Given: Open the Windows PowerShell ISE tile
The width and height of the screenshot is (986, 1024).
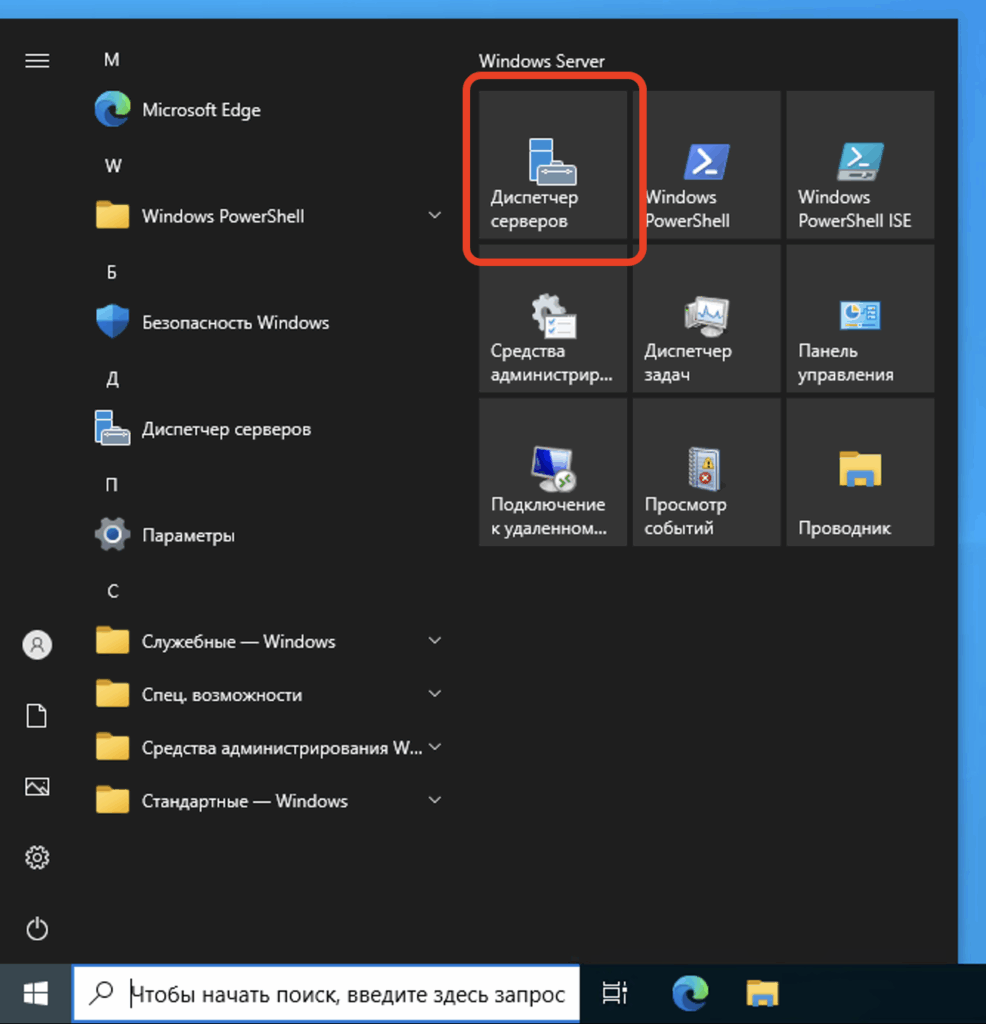Looking at the screenshot, I should click(860, 165).
